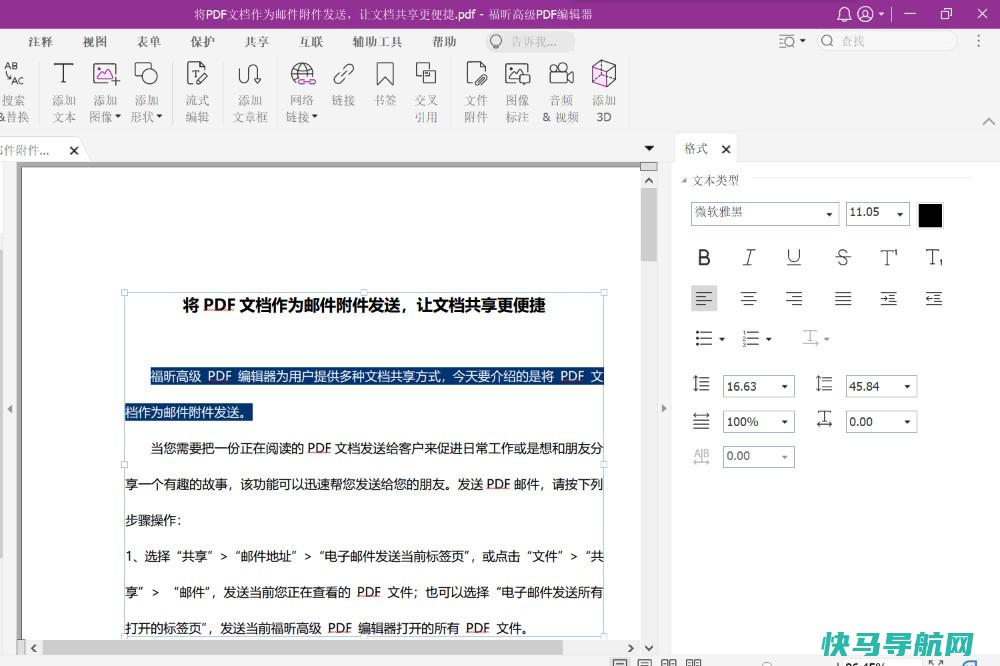This screenshot has width=1000, height=666.
Task: Open the 视图 (View) ribbon tab
Action: [94, 41]
